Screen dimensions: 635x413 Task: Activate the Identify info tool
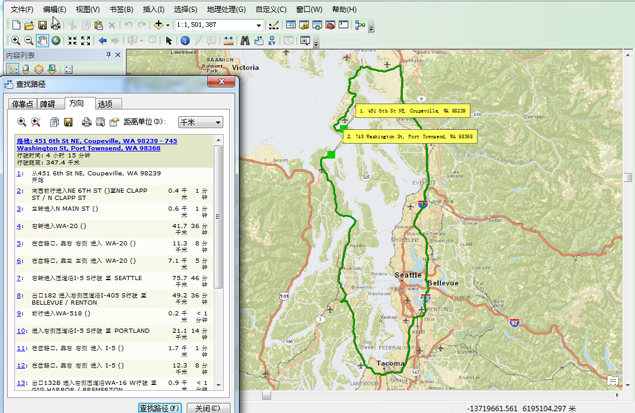pos(185,41)
